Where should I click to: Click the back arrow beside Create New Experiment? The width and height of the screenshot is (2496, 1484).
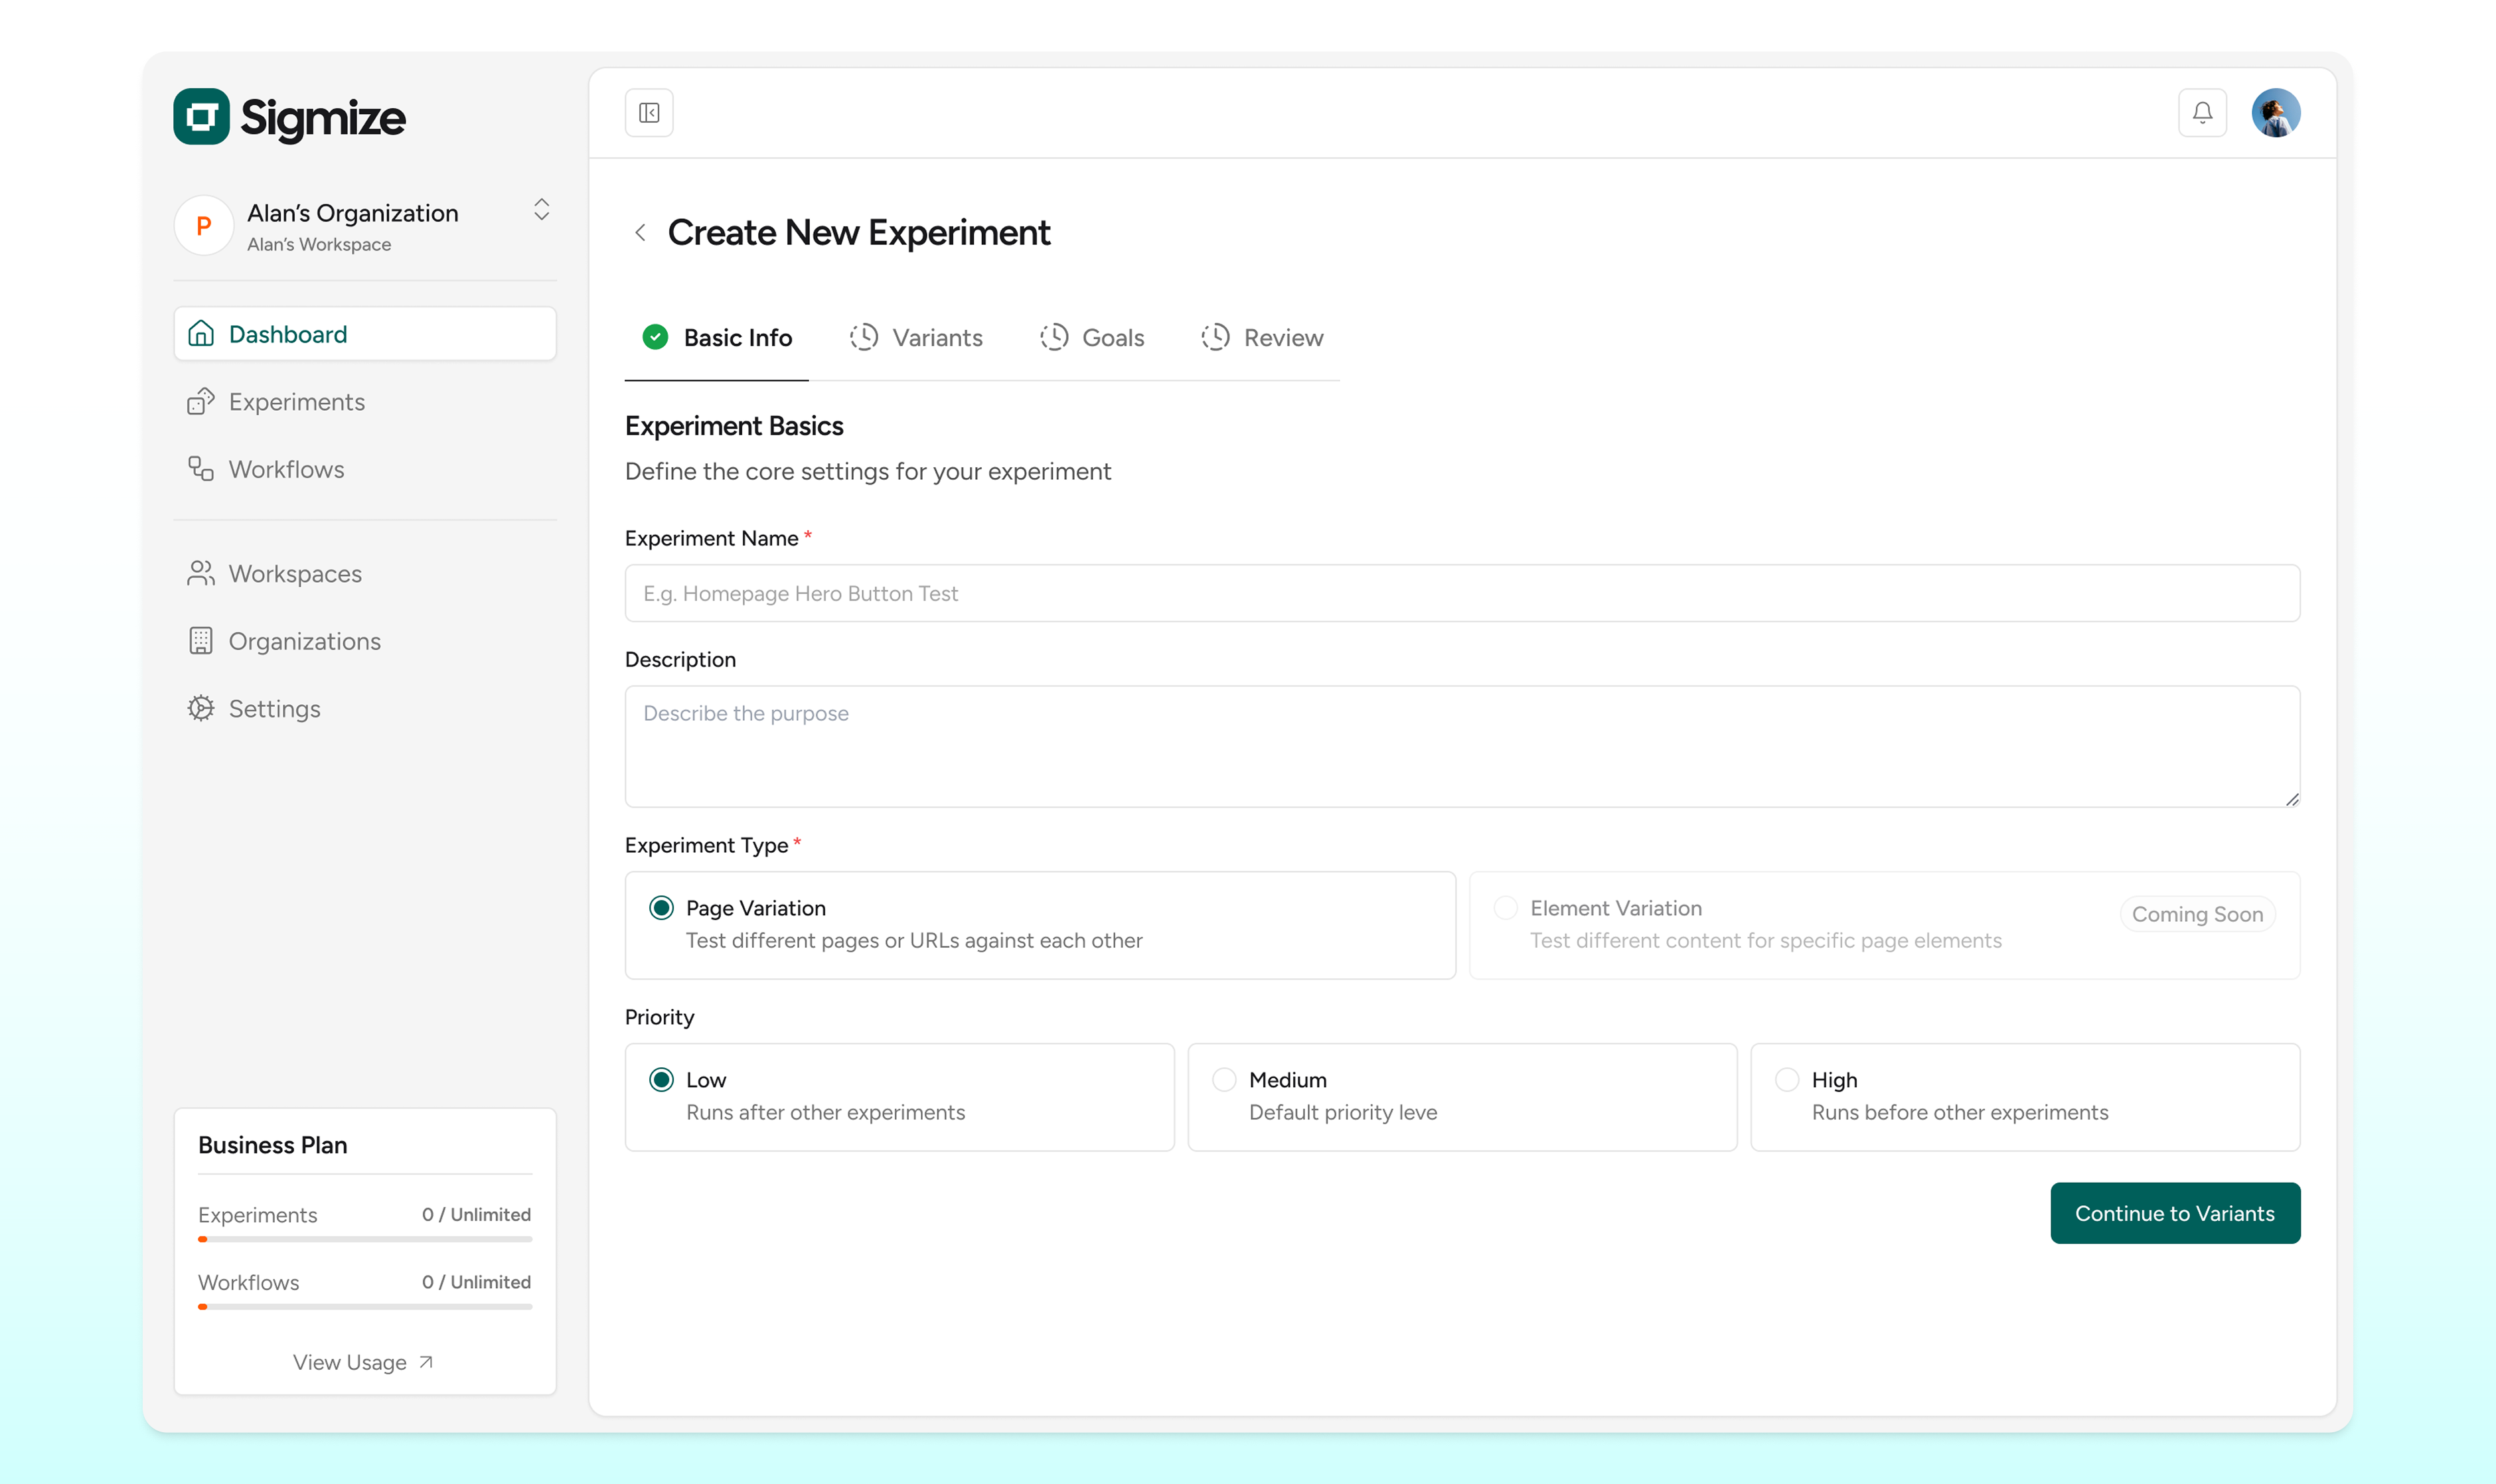640,233
